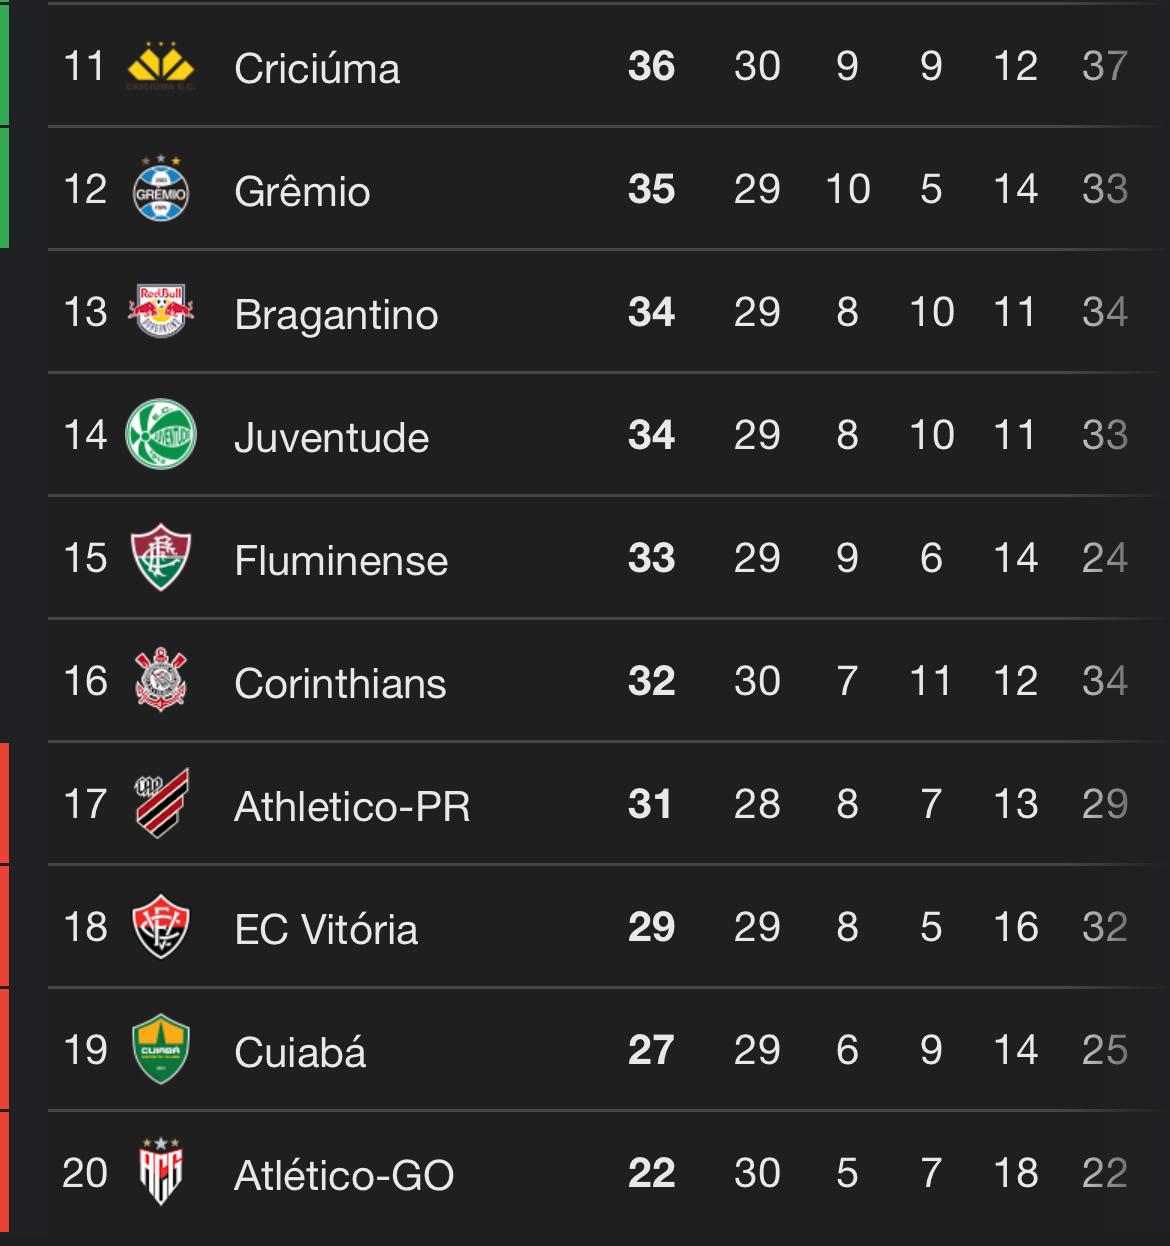Select Athletico-PR points value 31
Screen dimensions: 1170x1246
651,804
